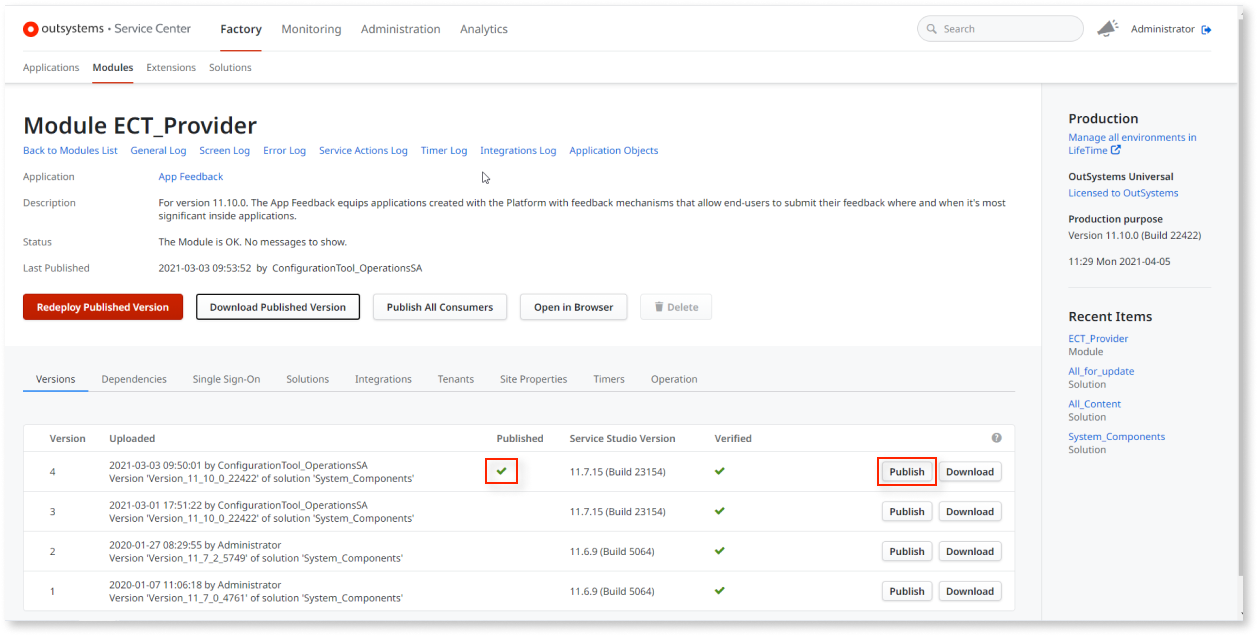1258x636 pixels.
Task: Click the logout icon beside Administrator
Action: (x=1209, y=29)
